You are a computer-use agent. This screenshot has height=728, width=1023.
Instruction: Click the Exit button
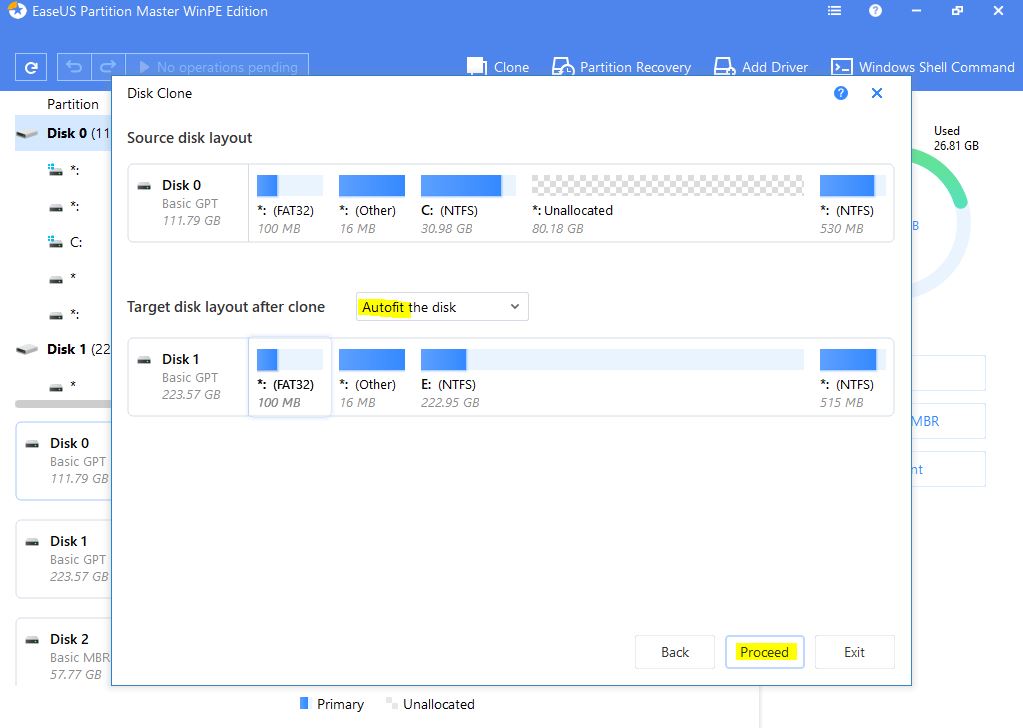click(x=854, y=652)
